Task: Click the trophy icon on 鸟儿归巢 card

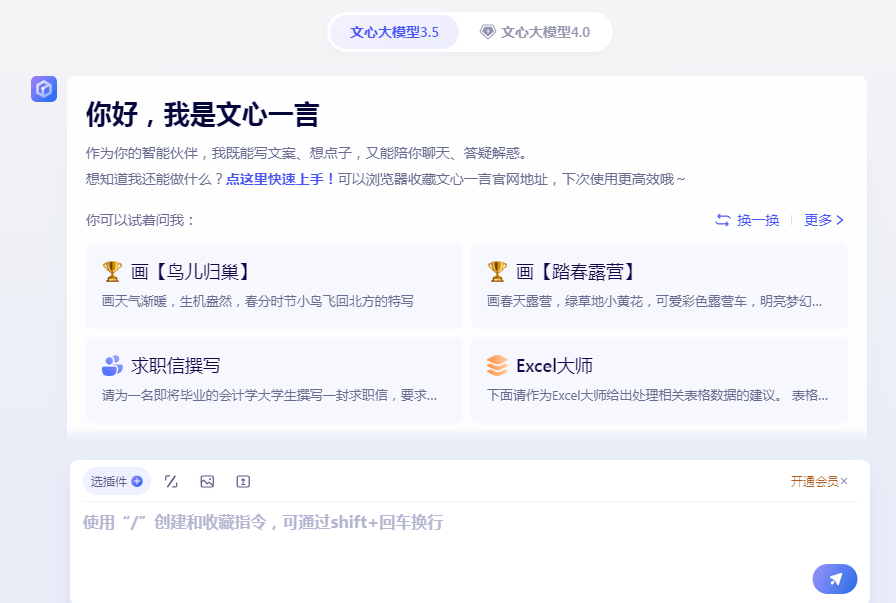Action: (112, 271)
